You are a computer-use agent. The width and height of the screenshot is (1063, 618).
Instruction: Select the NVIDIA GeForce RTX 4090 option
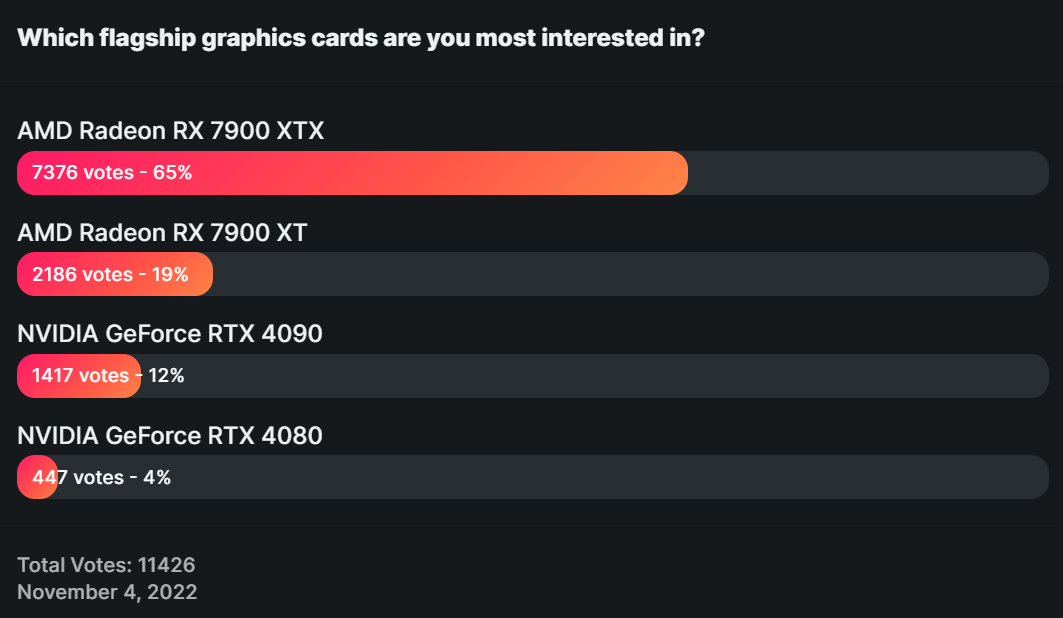(x=169, y=333)
